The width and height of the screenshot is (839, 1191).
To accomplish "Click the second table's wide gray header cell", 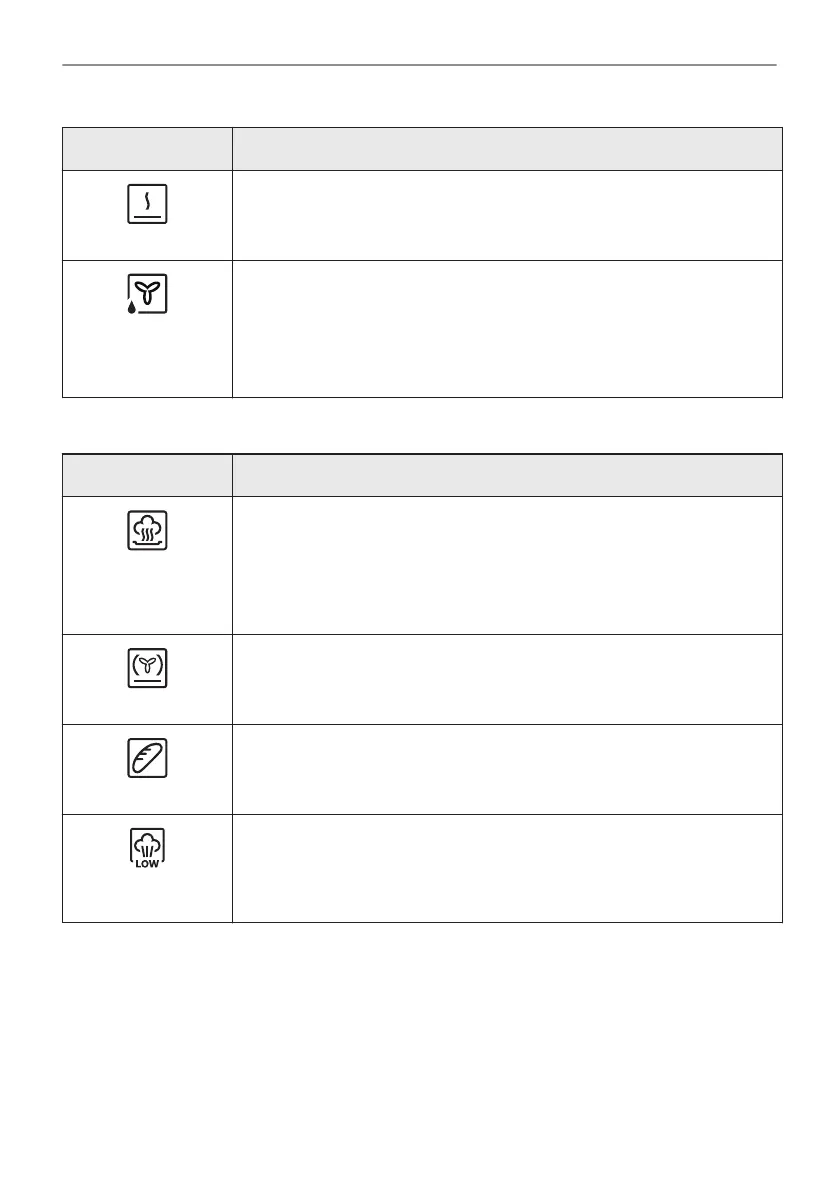I will (x=507, y=475).
